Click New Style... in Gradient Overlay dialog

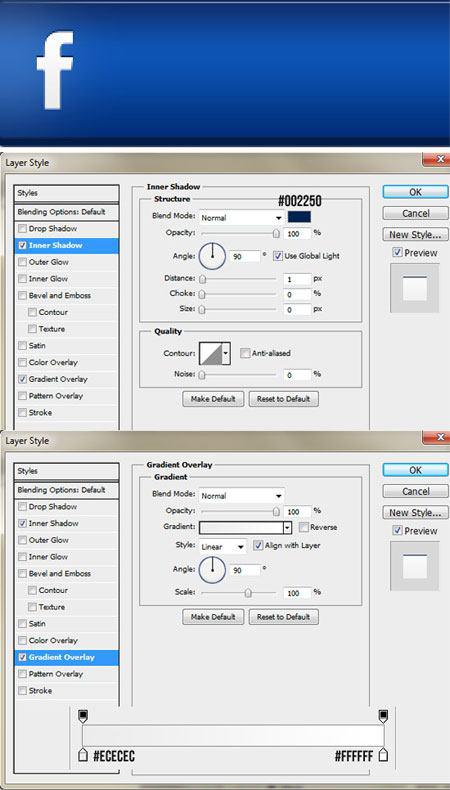[415, 512]
